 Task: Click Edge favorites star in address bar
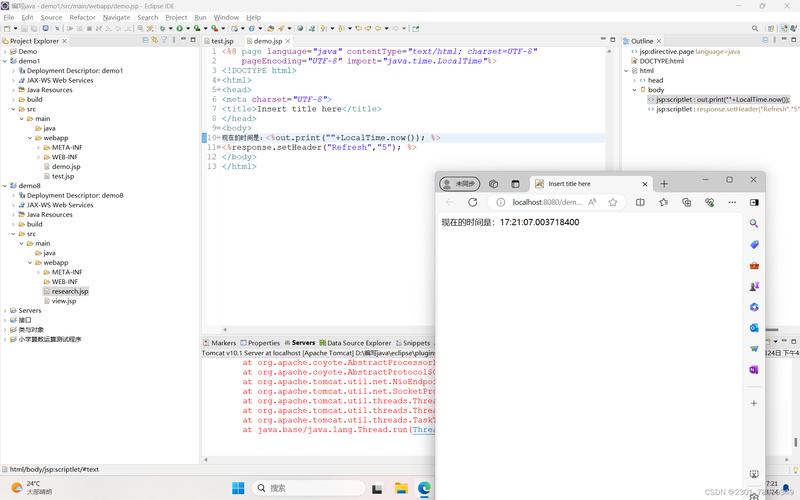(x=613, y=202)
